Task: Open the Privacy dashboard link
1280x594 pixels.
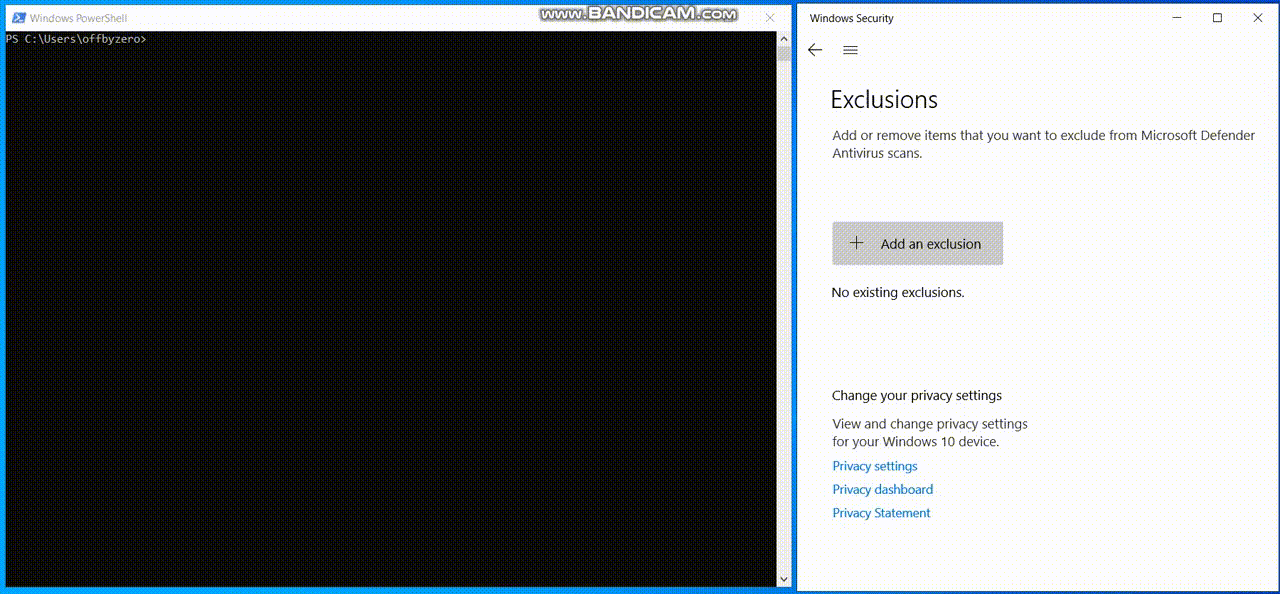Action: 883,489
